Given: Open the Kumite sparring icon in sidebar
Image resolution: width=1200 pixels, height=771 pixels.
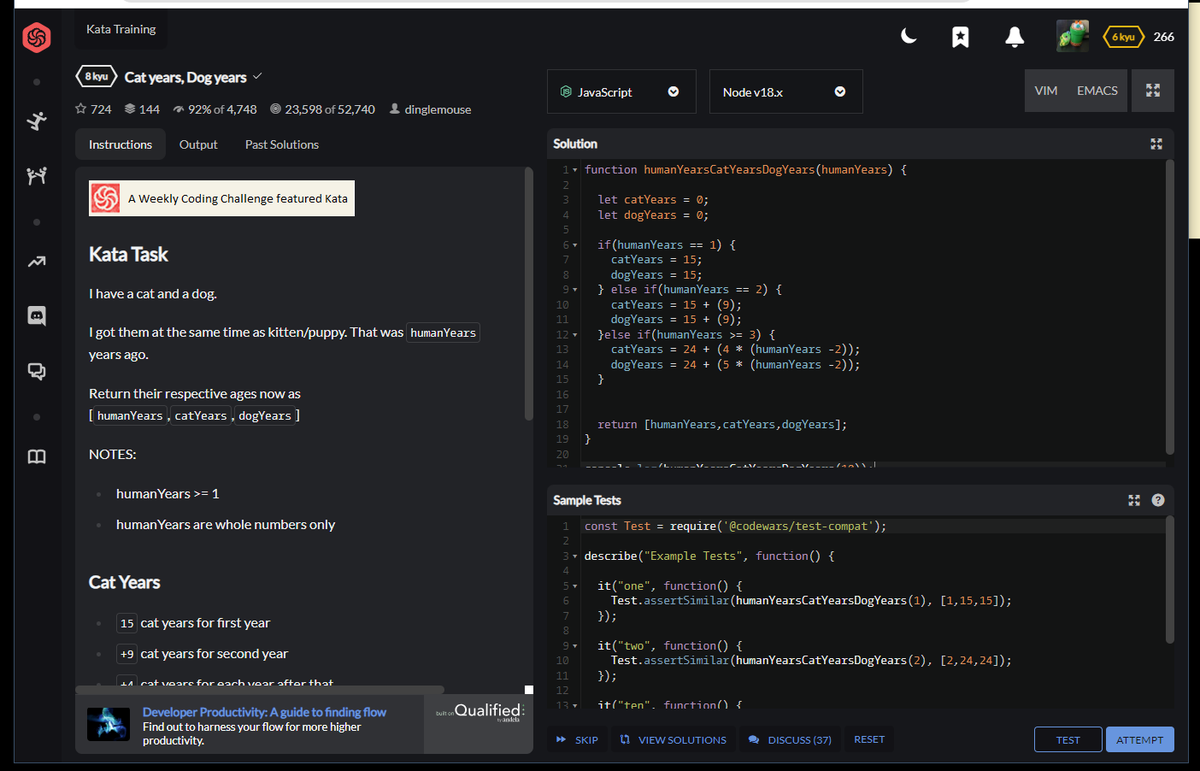Looking at the screenshot, I should click(x=36, y=178).
